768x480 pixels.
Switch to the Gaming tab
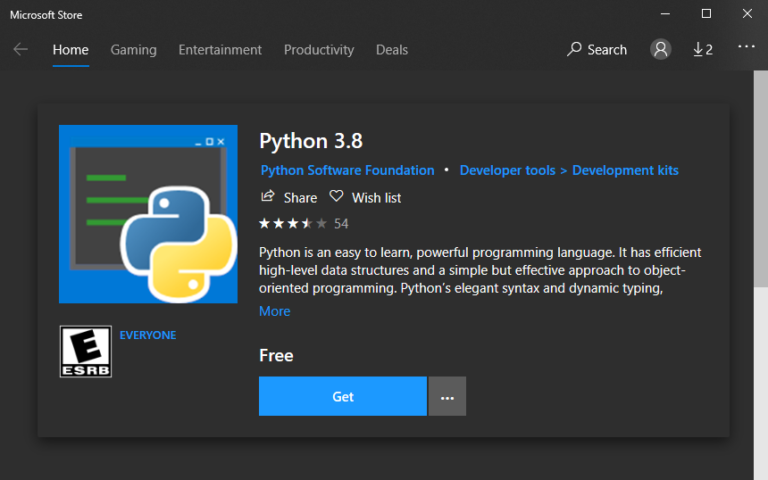pyautogui.click(x=133, y=49)
